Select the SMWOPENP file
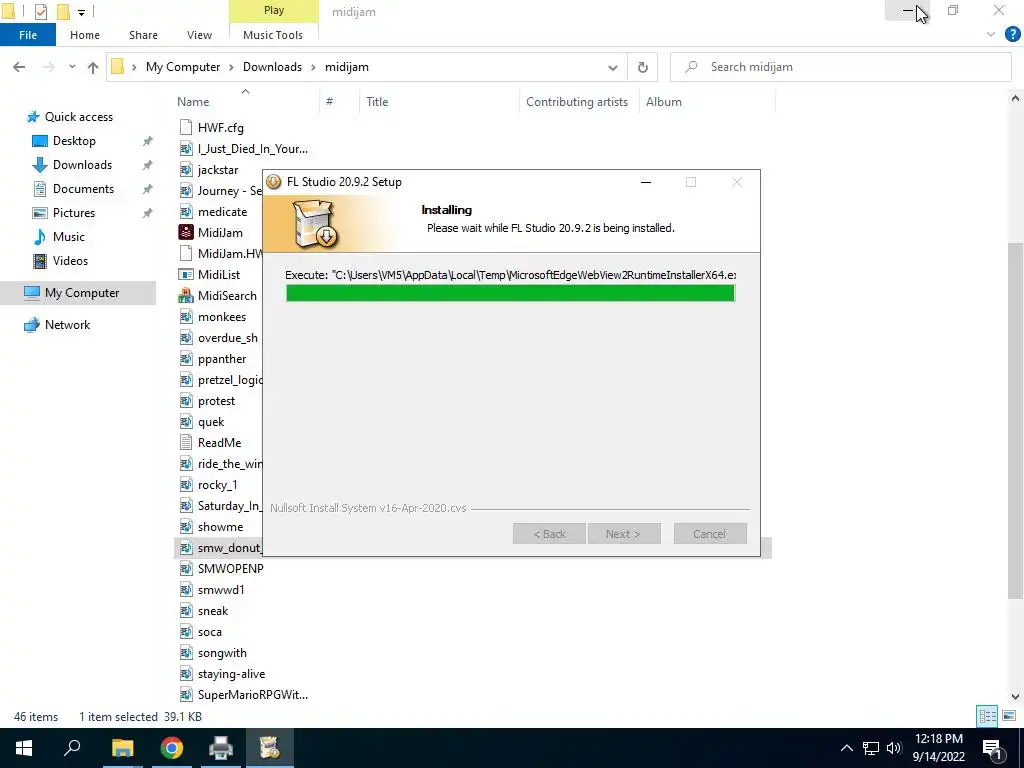The image size is (1024, 768). coord(230,569)
